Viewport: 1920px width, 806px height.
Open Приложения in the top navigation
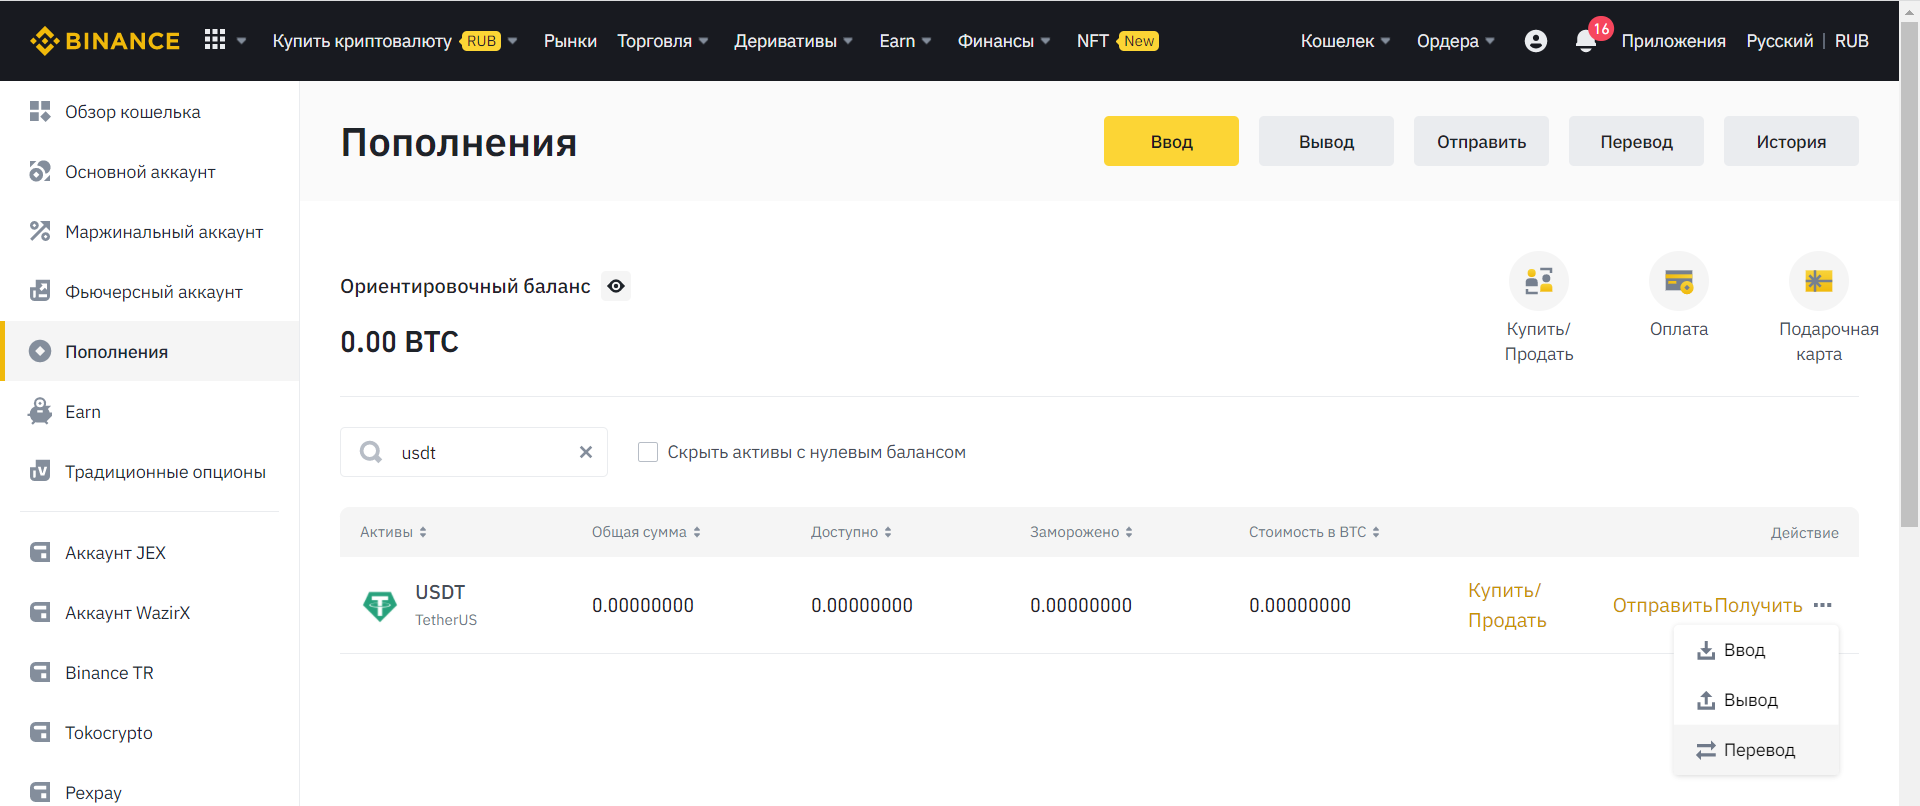tap(1674, 41)
